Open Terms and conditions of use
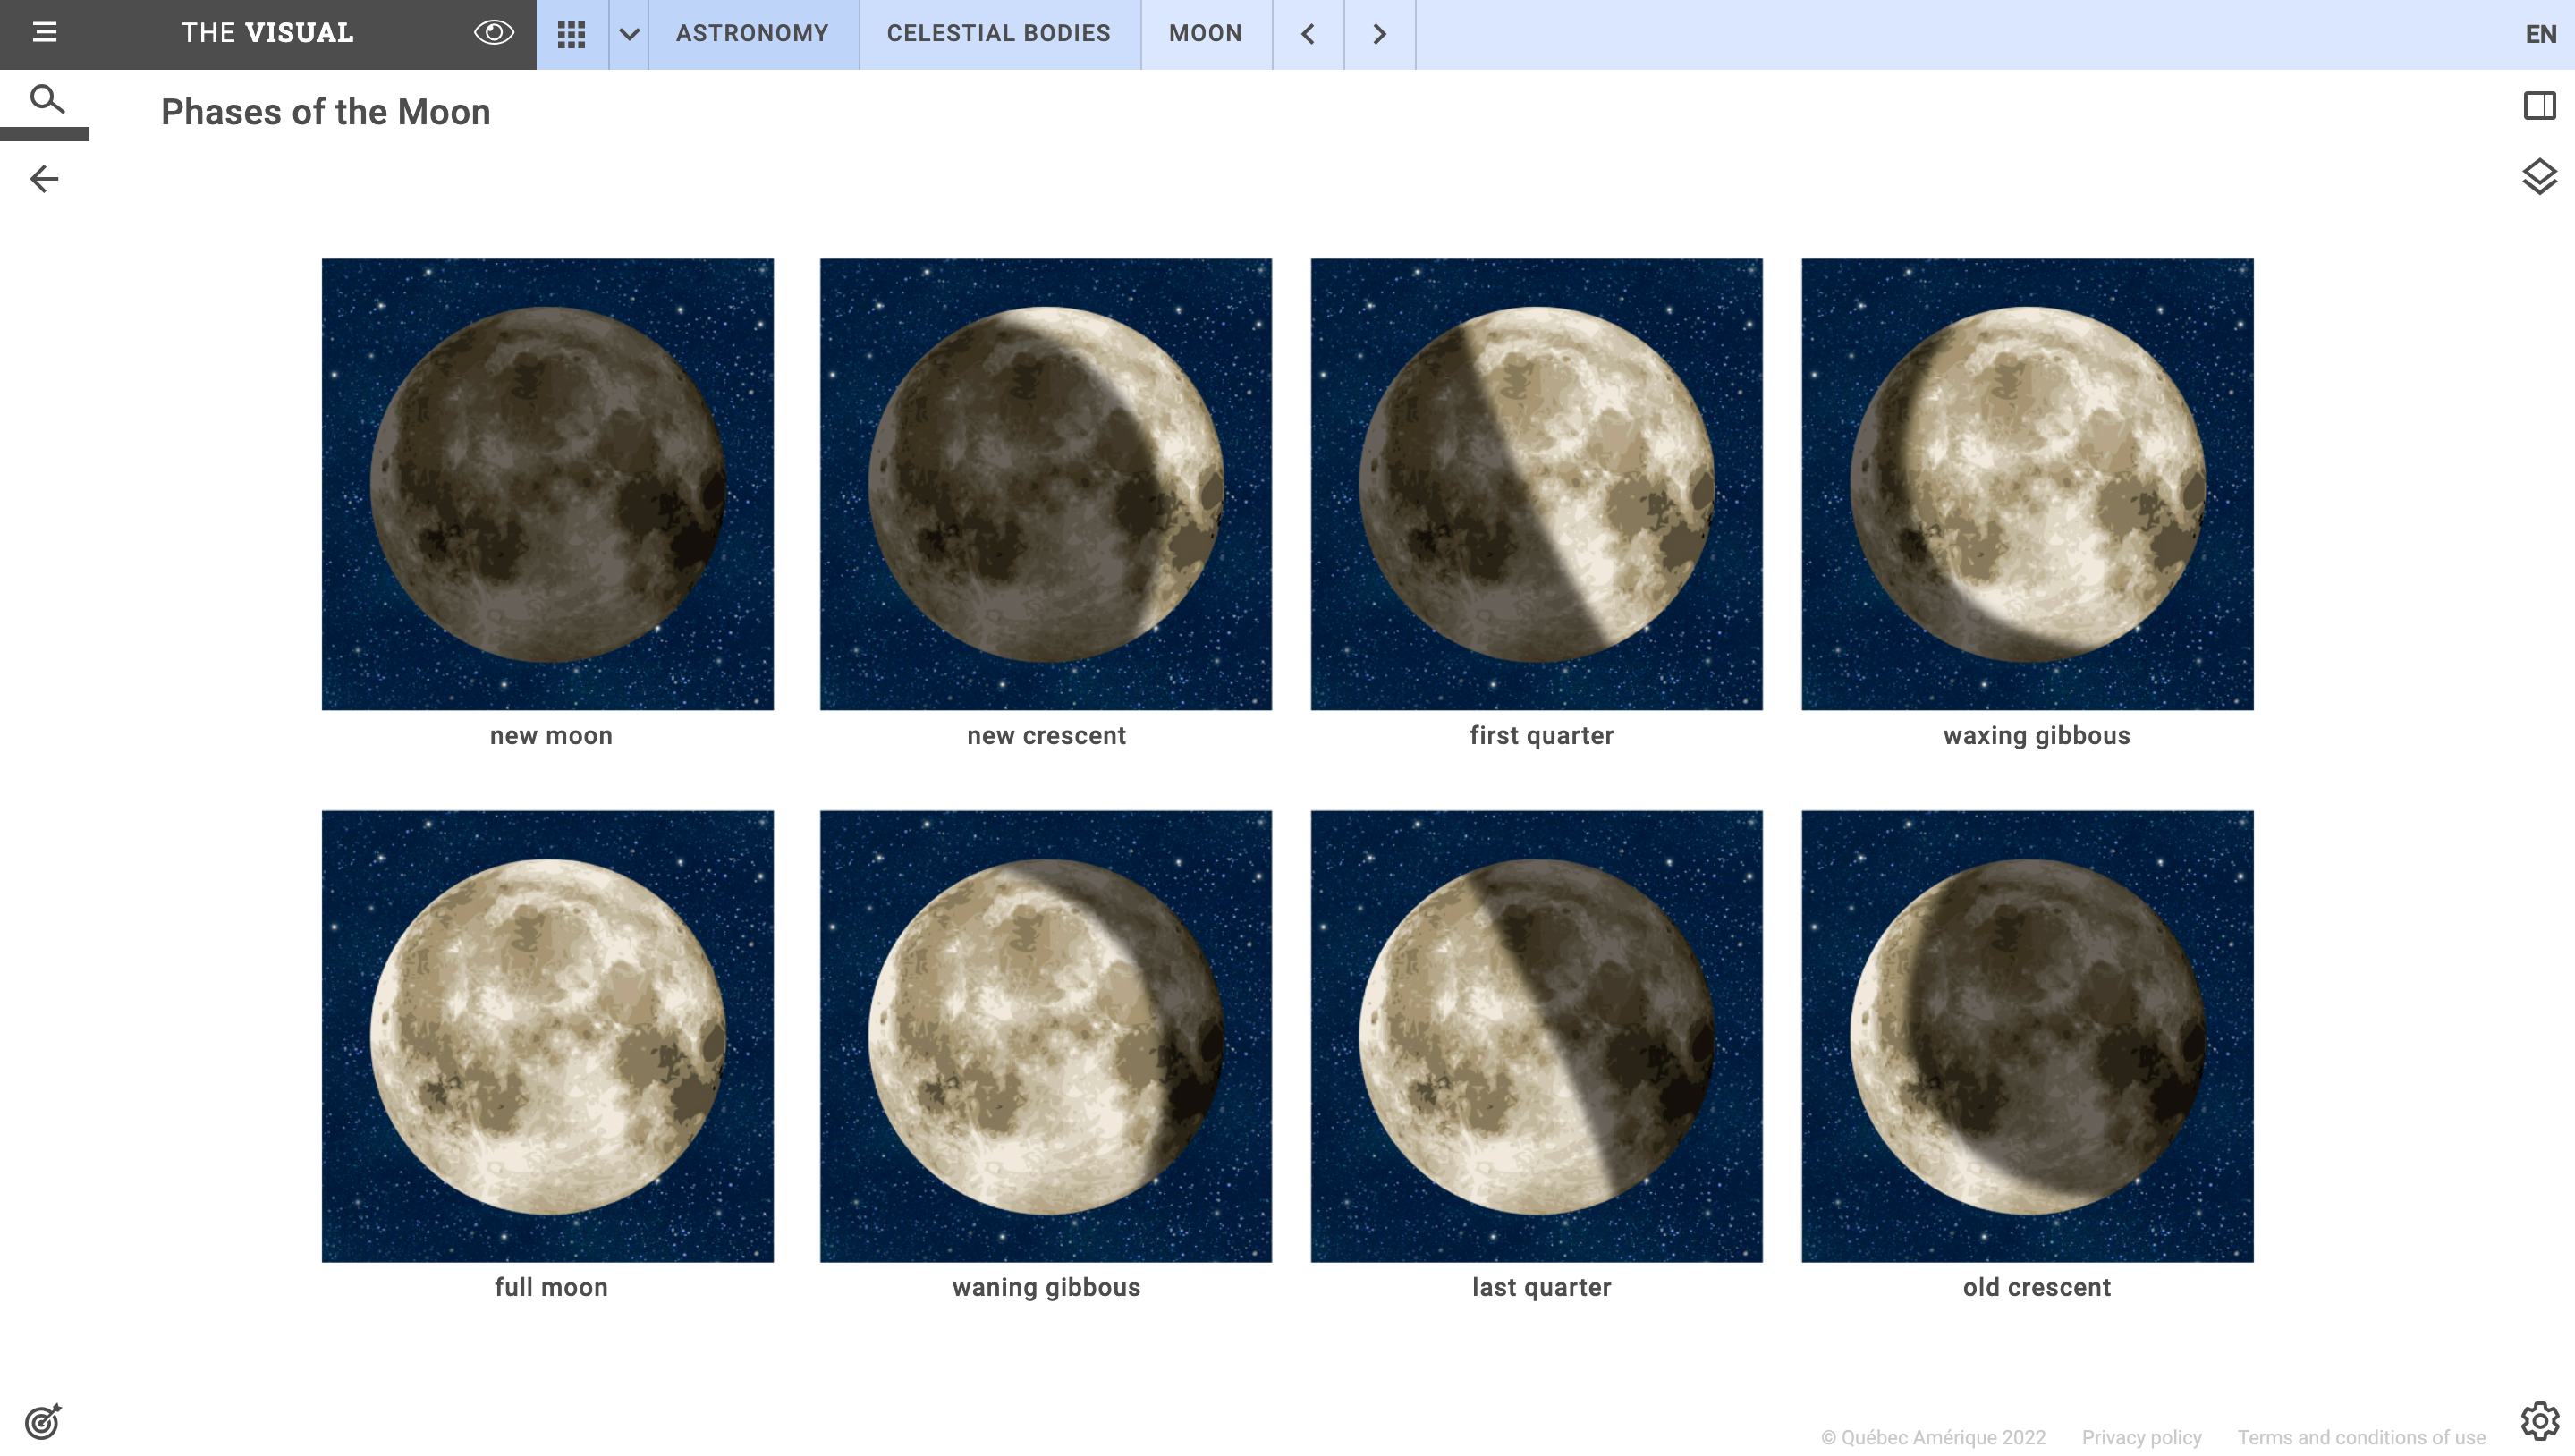Image resolution: width=2575 pixels, height=1456 pixels. [2361, 1437]
